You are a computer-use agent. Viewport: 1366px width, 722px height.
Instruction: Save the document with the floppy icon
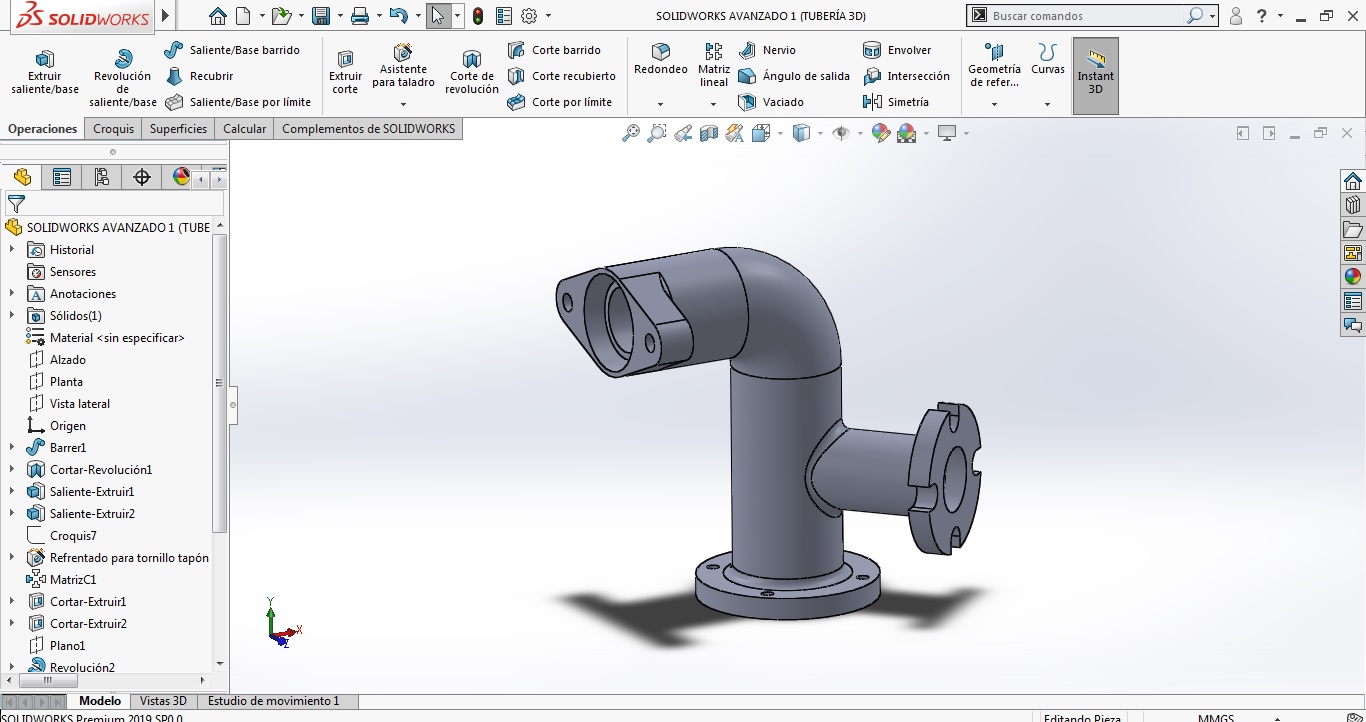point(320,16)
